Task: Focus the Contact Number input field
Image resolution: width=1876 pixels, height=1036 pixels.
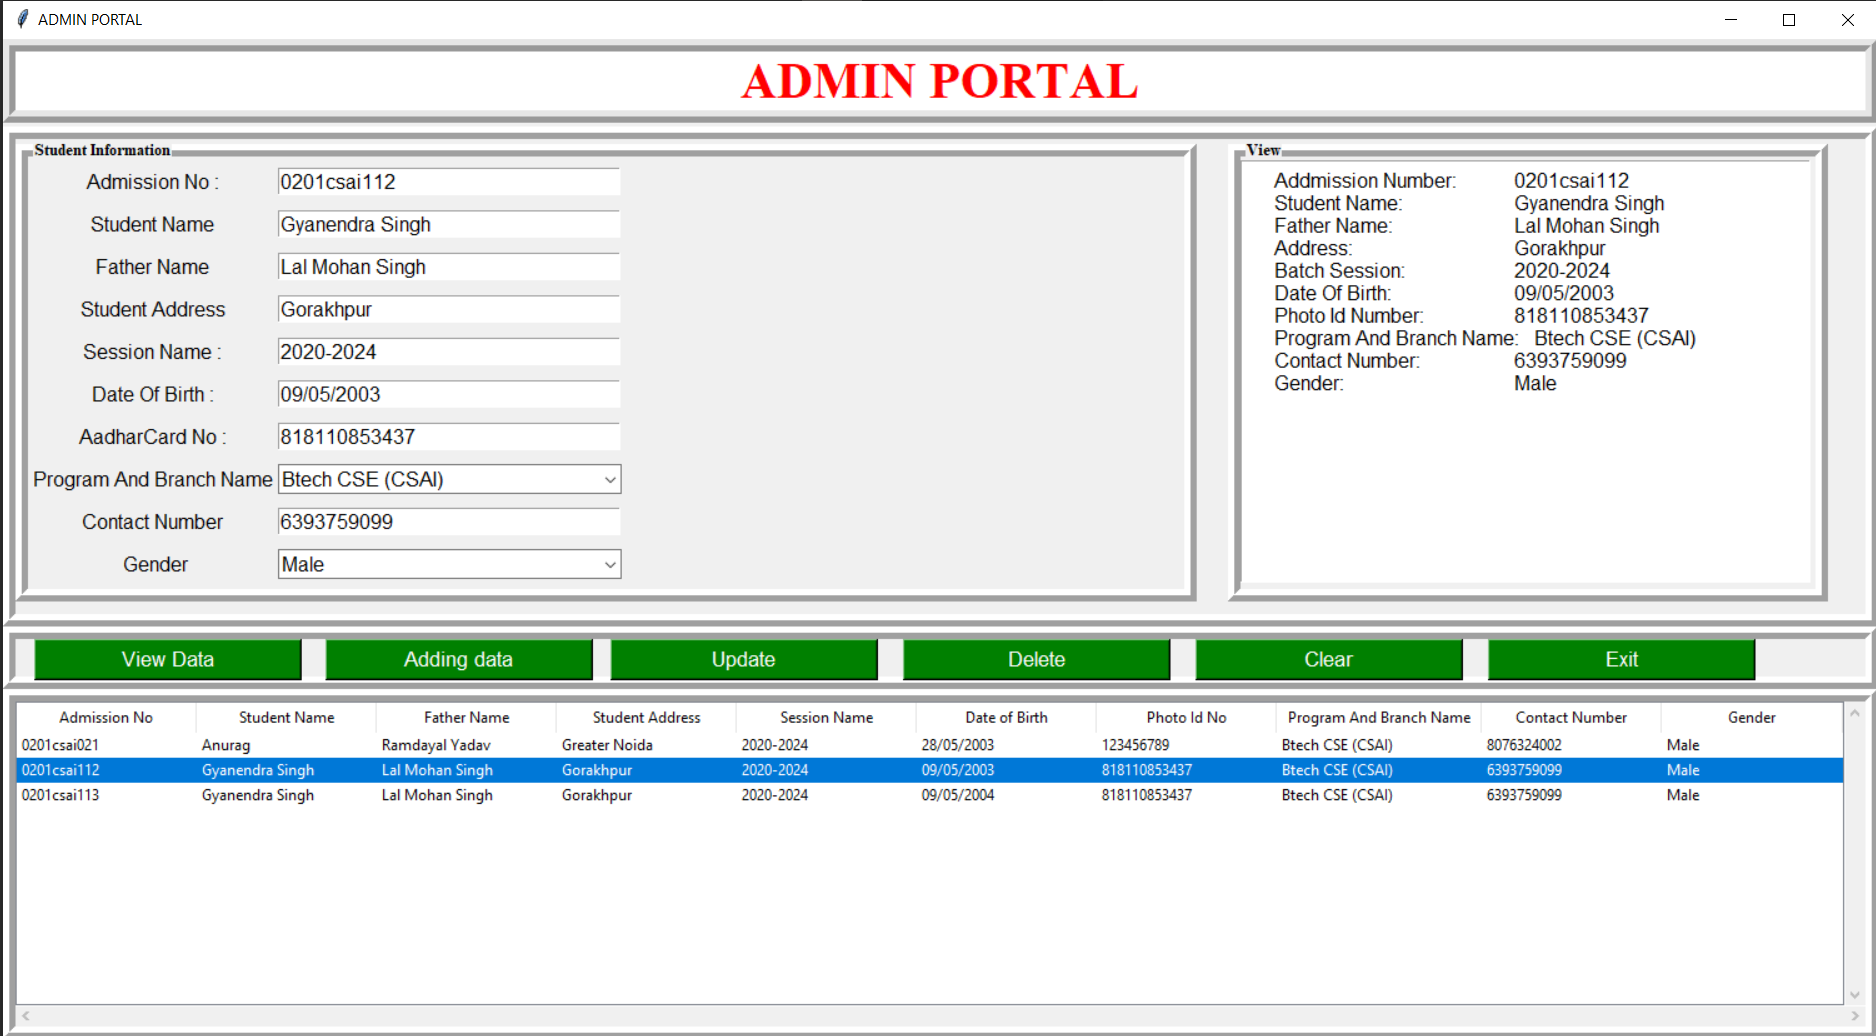Action: (x=449, y=522)
